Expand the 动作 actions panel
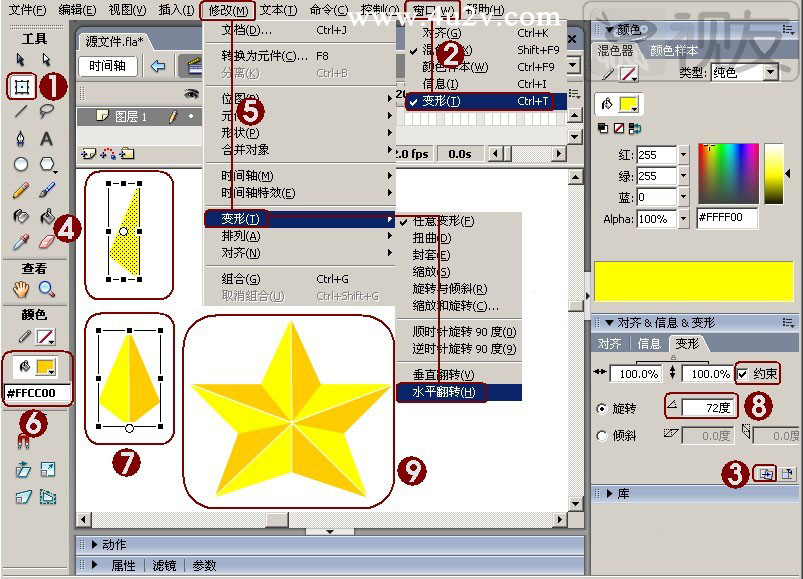The height and width of the screenshot is (579, 803). pyautogui.click(x=94, y=545)
